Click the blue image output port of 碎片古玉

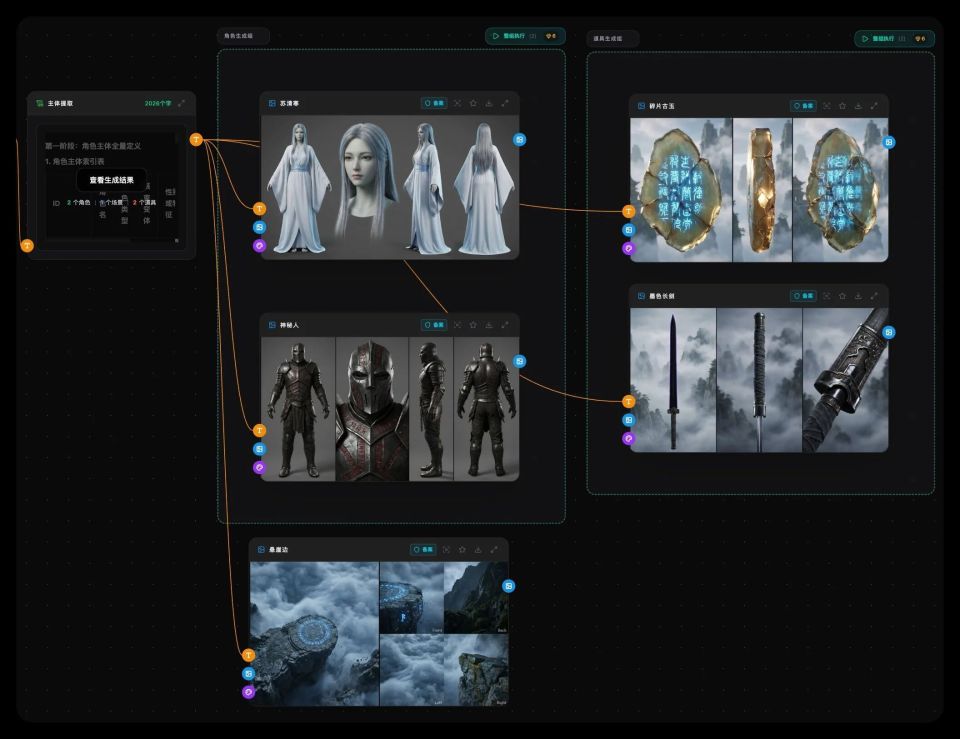(889, 142)
